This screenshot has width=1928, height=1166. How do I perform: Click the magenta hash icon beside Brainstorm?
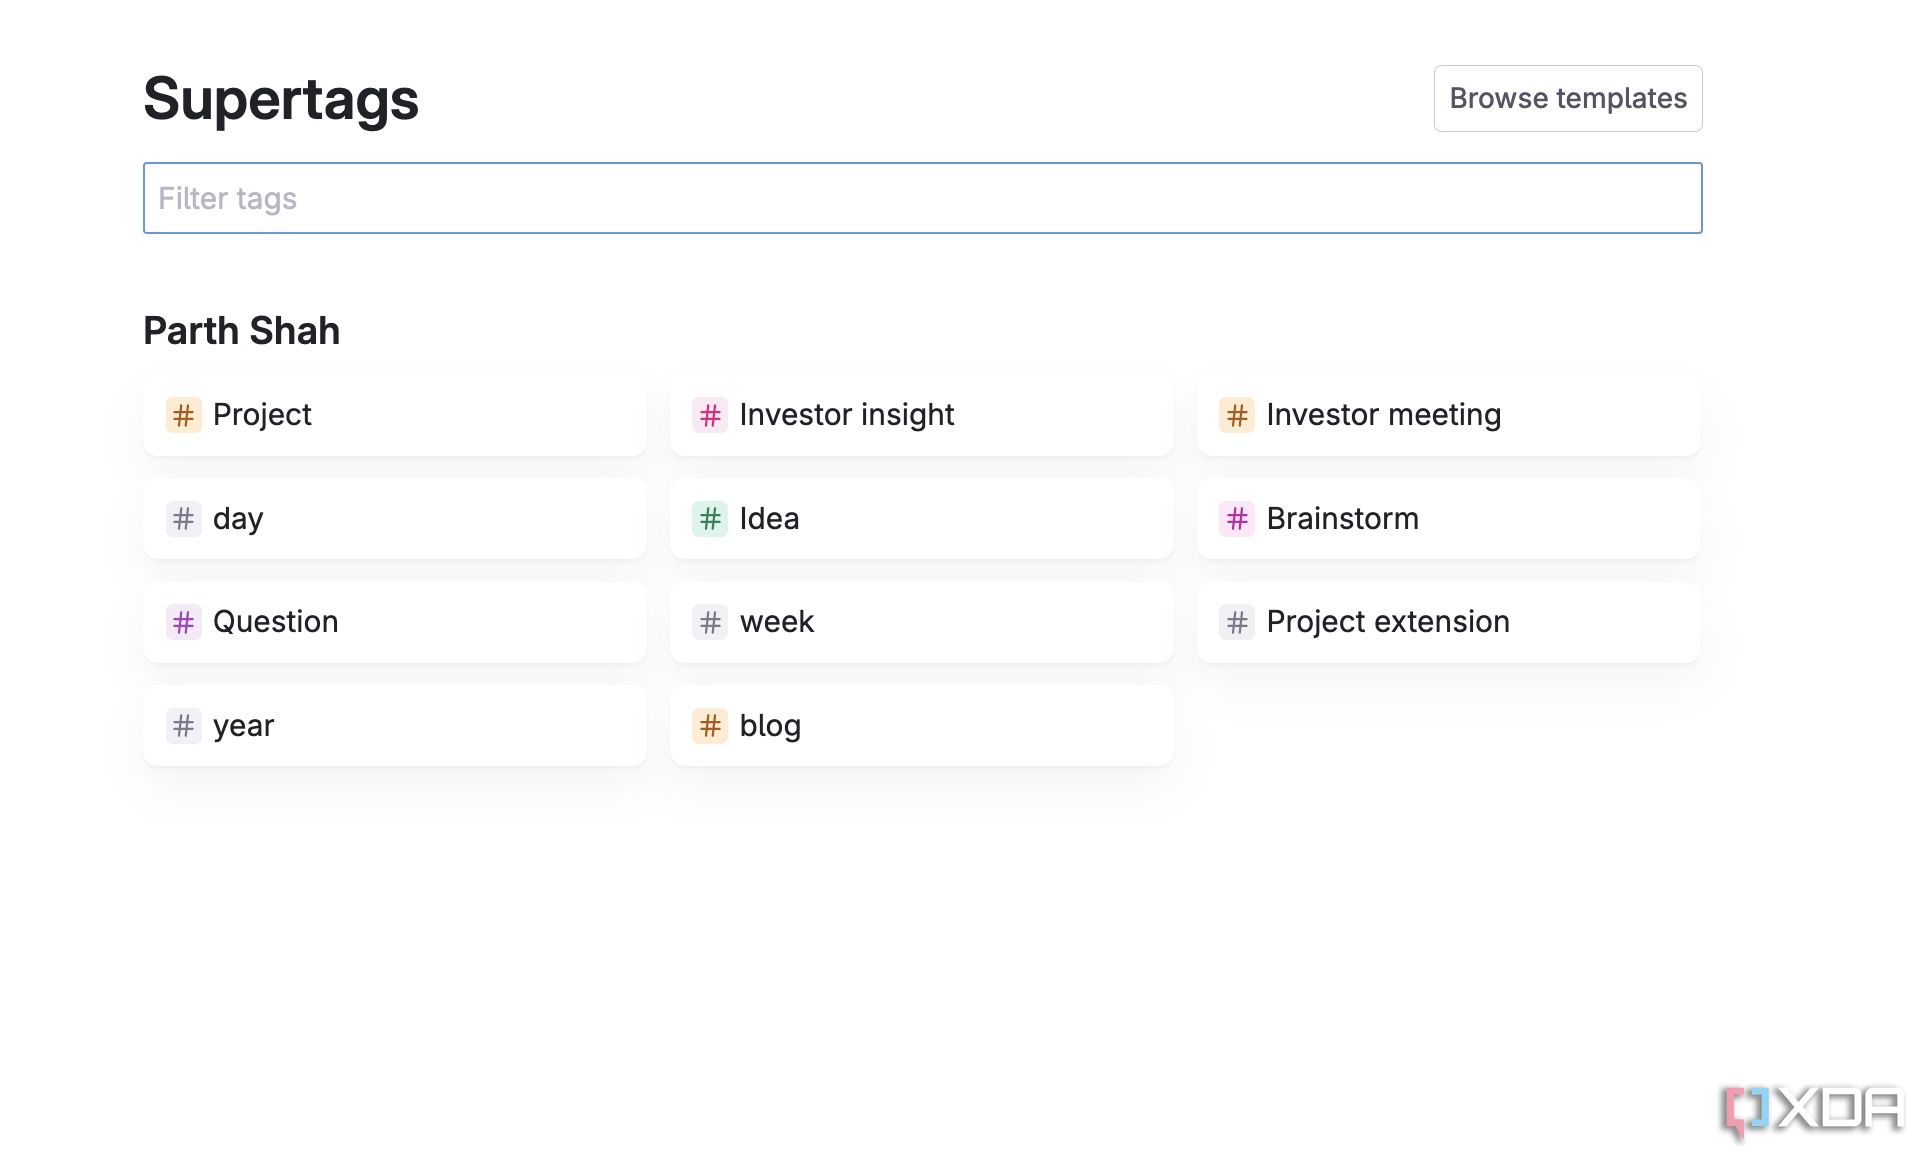point(1237,519)
